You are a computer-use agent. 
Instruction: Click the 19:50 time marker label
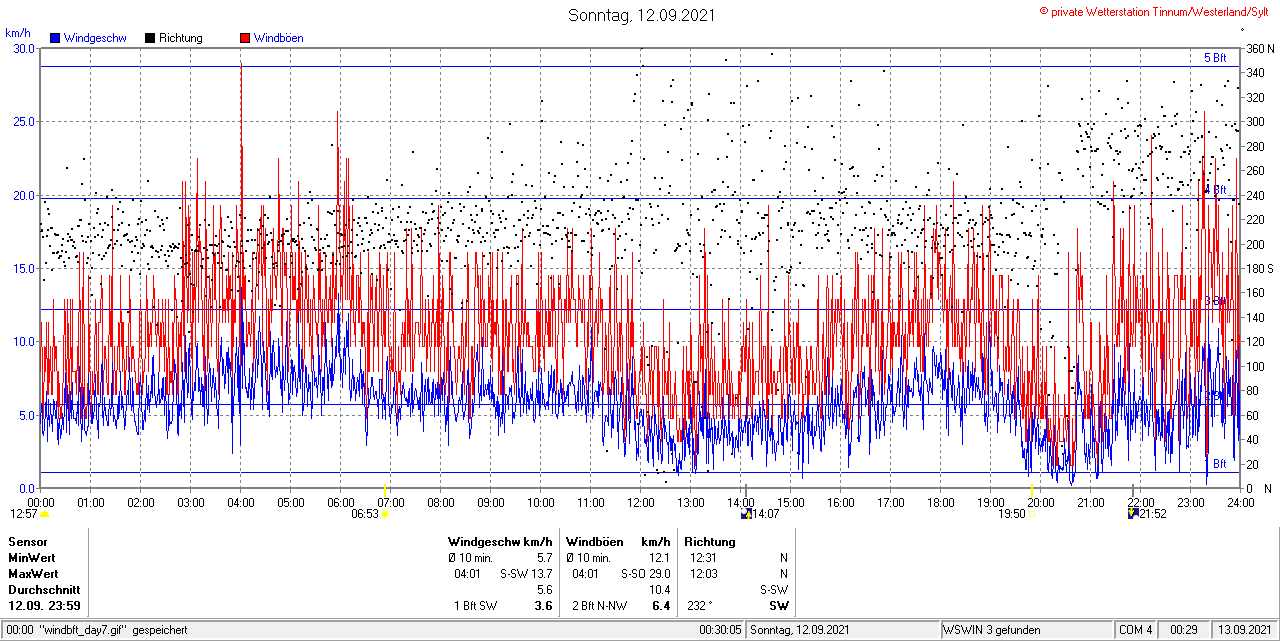click(x=1012, y=514)
